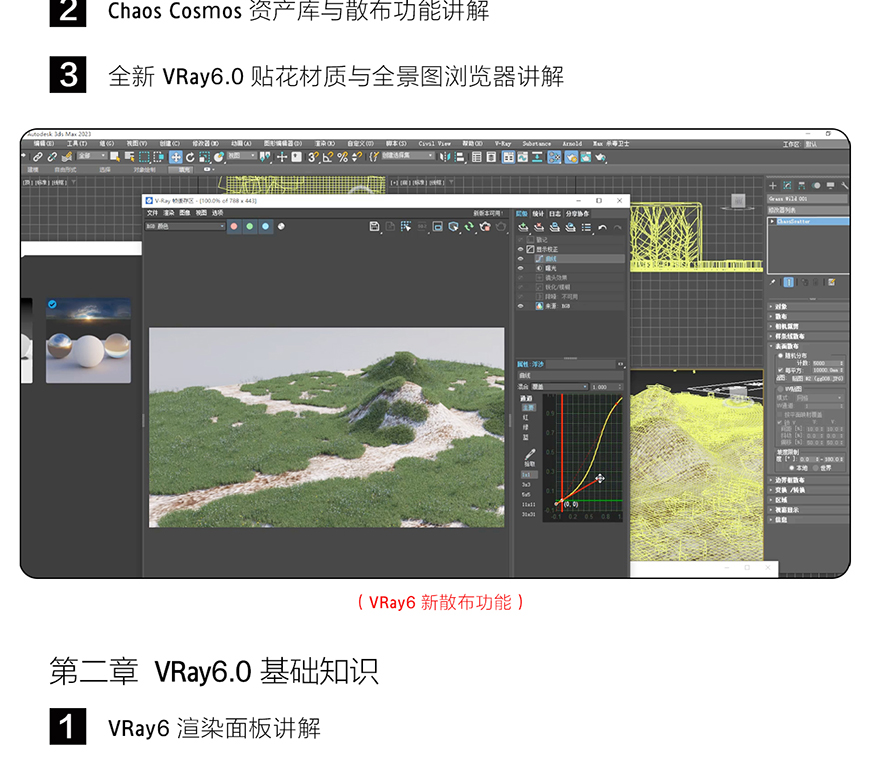Click the grassy hill rendered image
The width and height of the screenshot is (870, 772).
coord(327,427)
